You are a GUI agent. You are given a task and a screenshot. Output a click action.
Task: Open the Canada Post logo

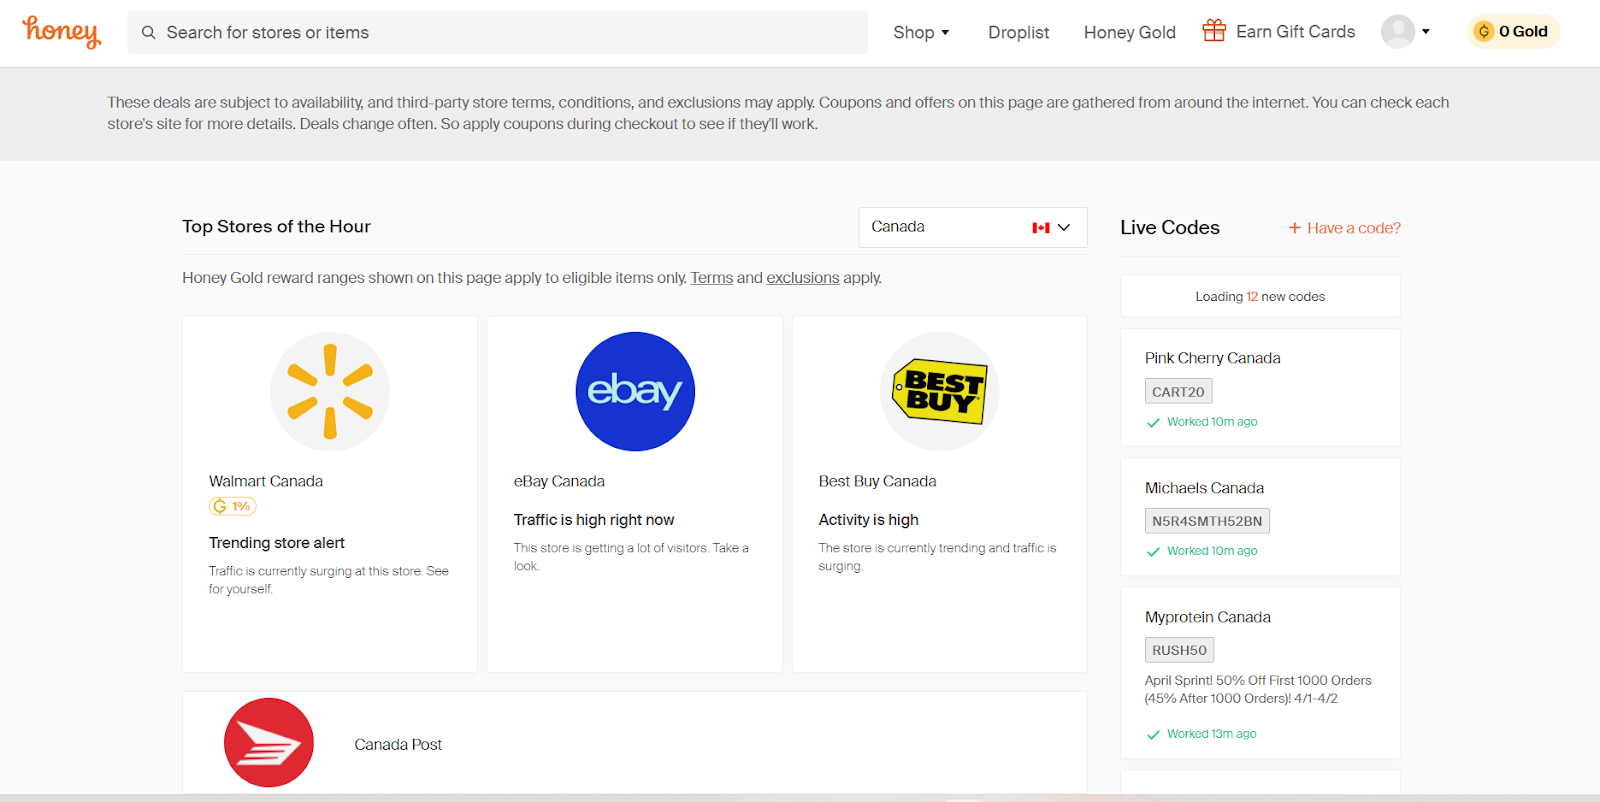point(269,743)
